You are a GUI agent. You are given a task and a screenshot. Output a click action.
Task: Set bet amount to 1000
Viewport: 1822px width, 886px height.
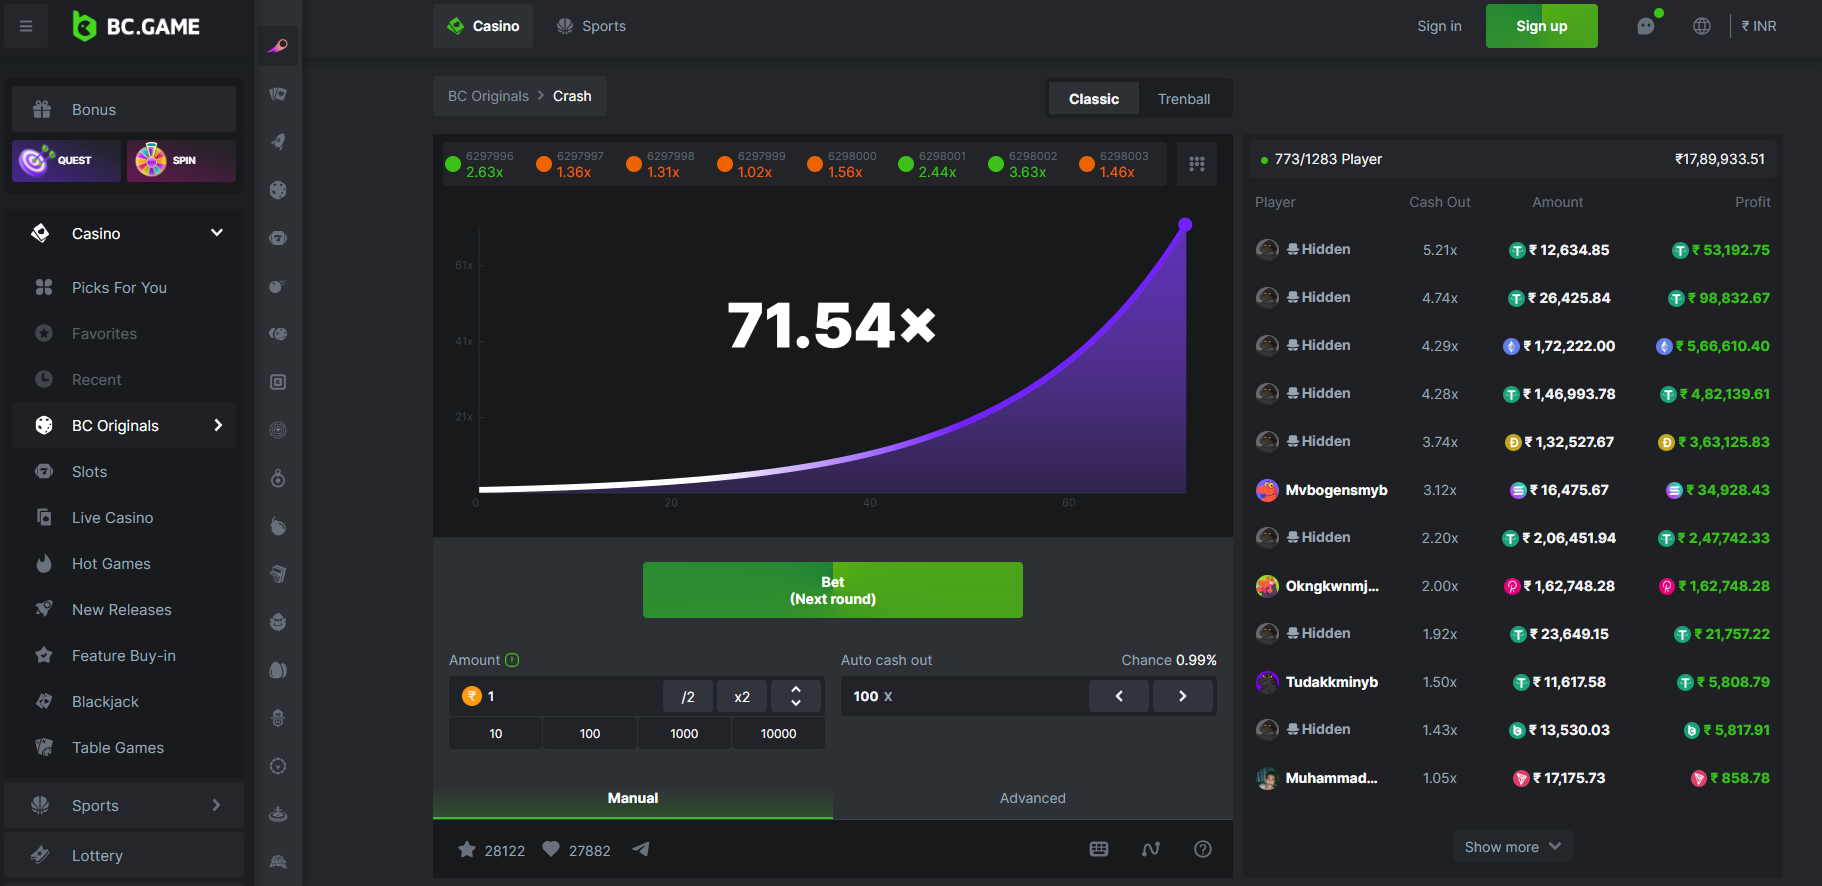[684, 733]
